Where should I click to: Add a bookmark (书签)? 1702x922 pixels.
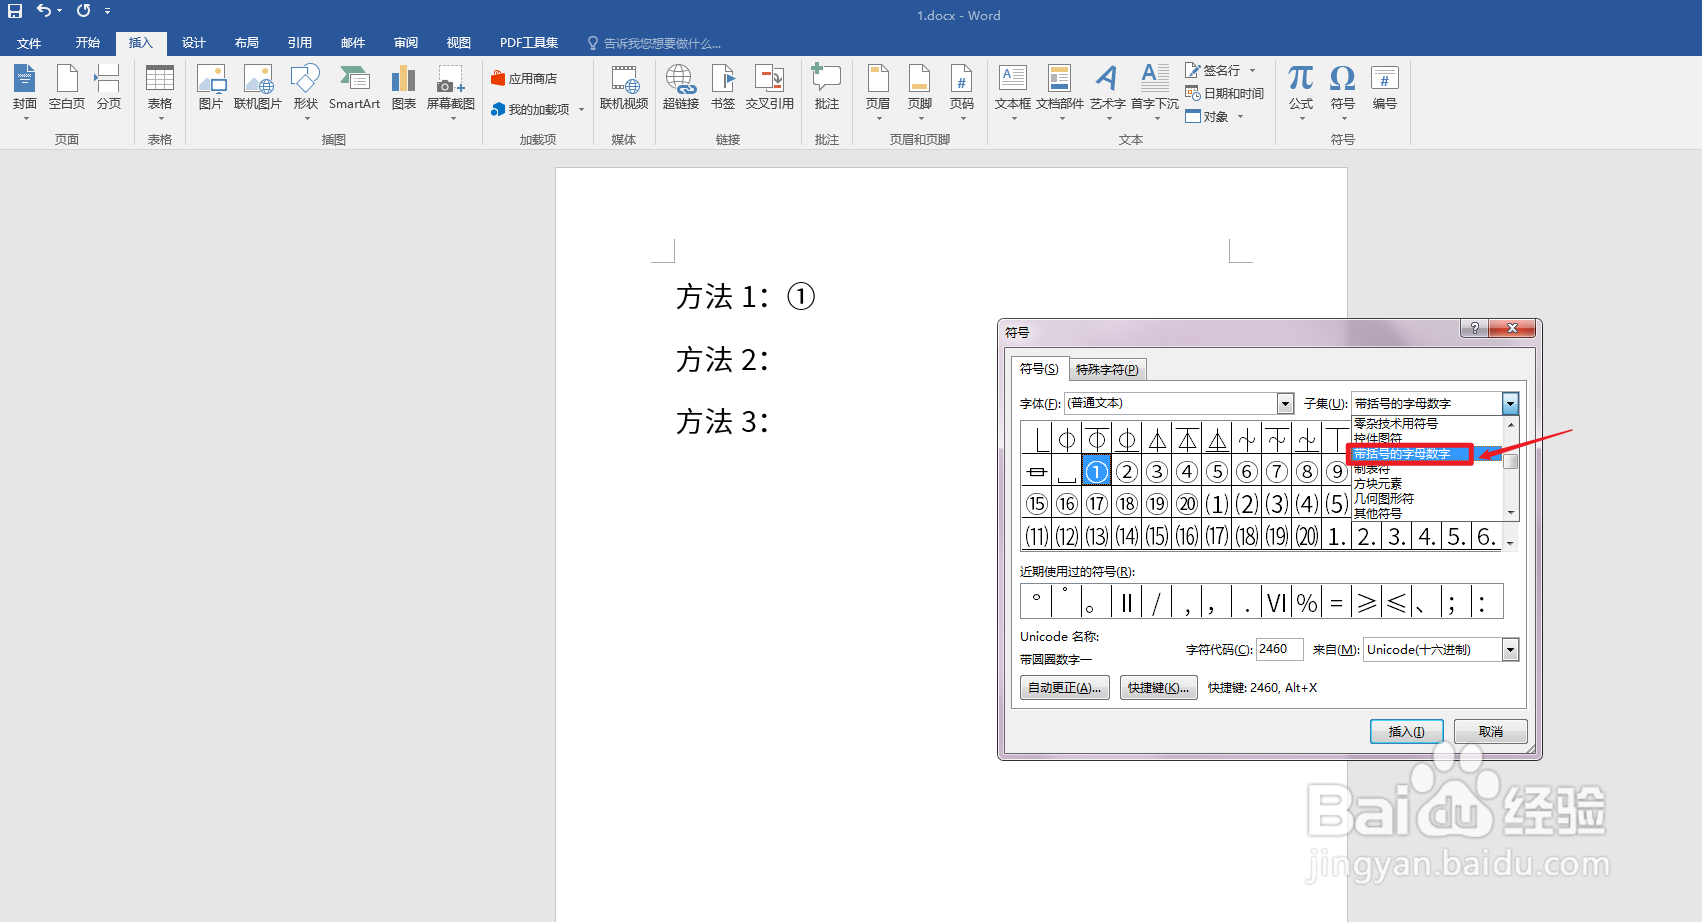723,88
